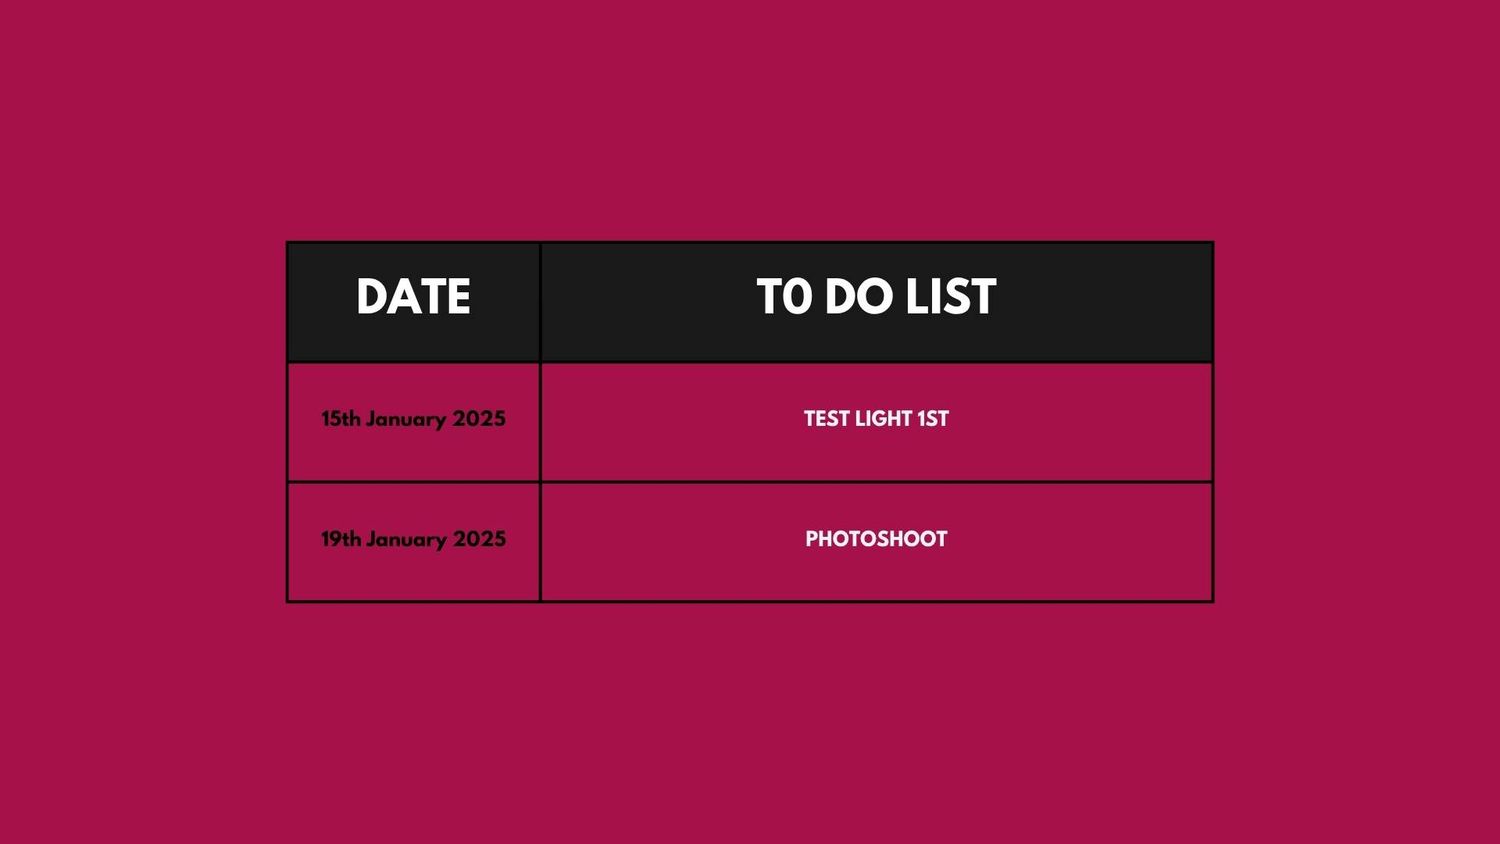
Task: Click "1ST" in the first task row
Action: tap(933, 419)
